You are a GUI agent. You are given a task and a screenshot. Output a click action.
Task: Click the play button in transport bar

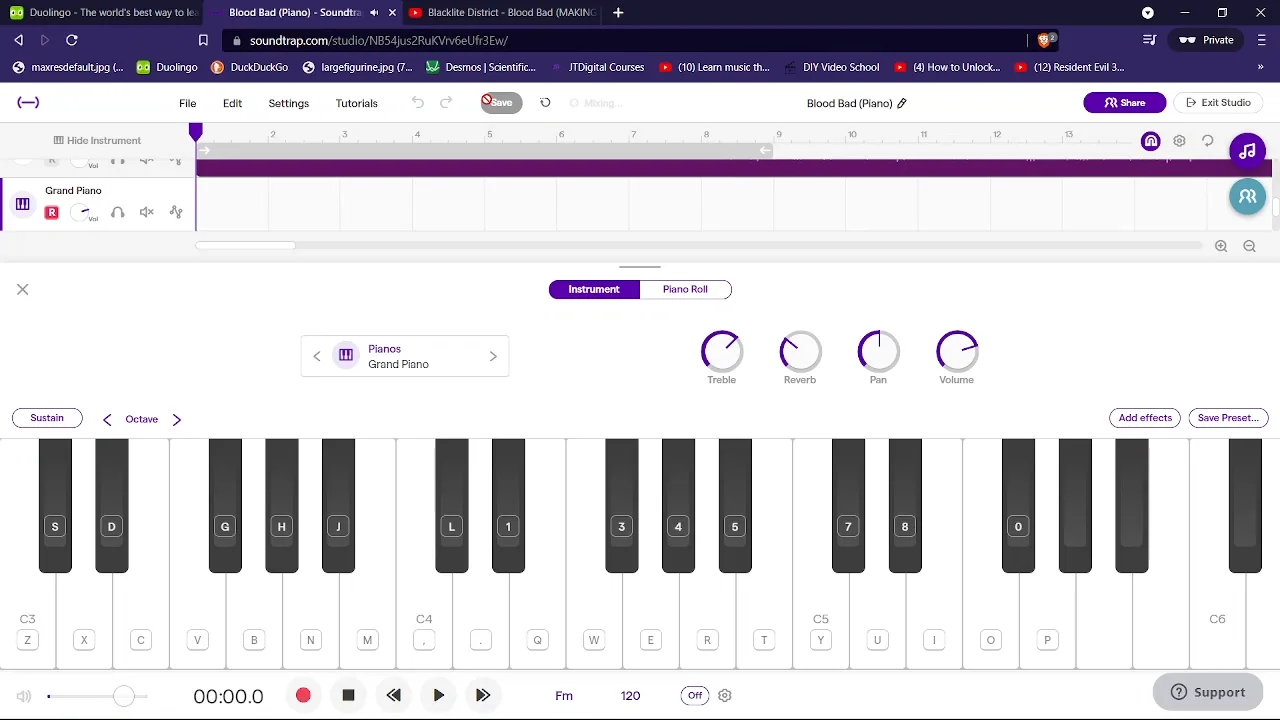438,695
